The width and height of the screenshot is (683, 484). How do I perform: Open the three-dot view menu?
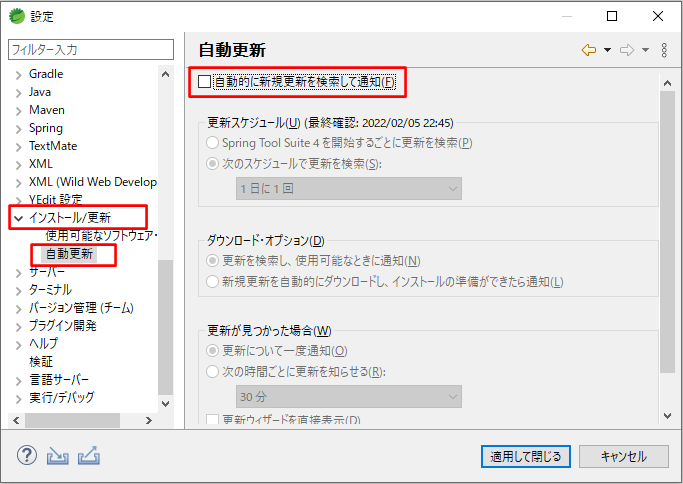coord(664,50)
